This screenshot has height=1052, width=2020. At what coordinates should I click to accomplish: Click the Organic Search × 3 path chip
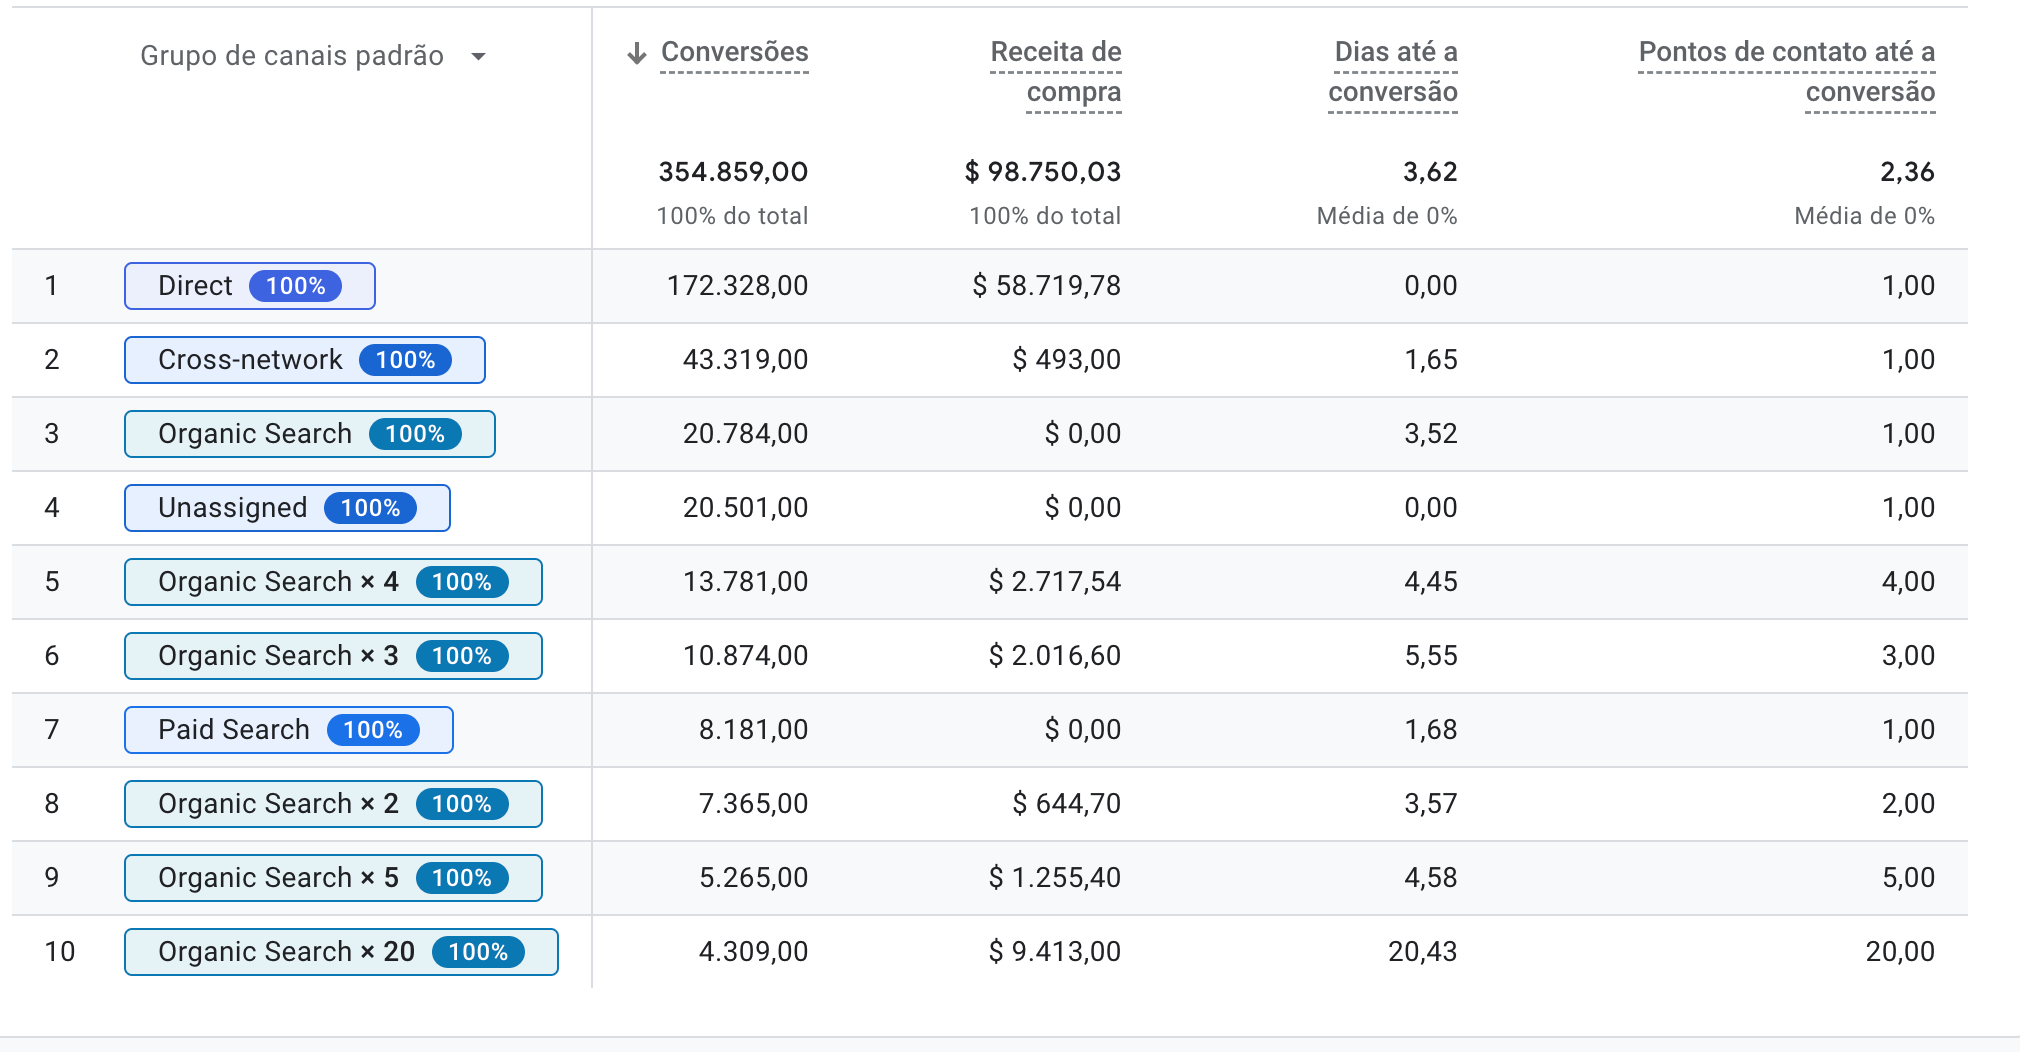[x=332, y=656]
